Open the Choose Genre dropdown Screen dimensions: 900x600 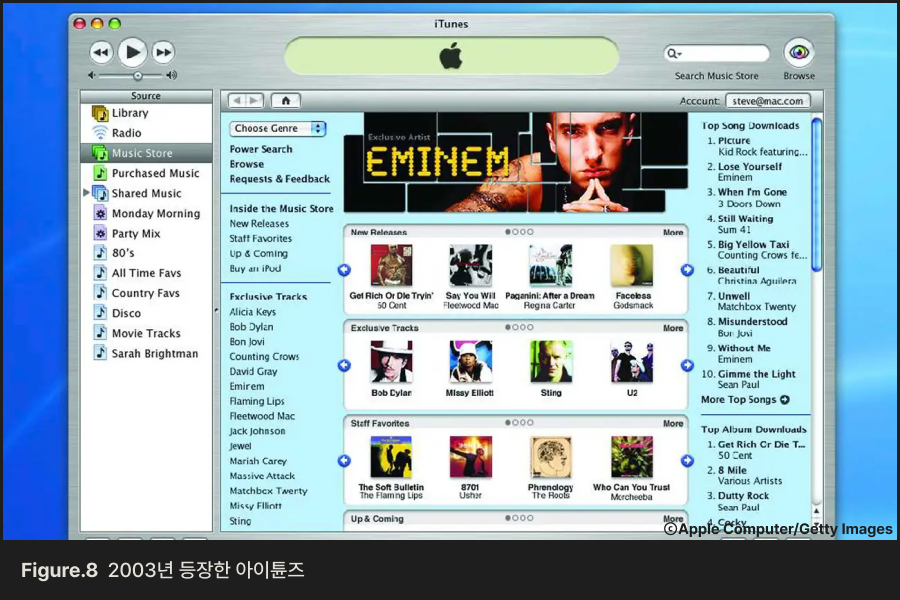(278, 128)
